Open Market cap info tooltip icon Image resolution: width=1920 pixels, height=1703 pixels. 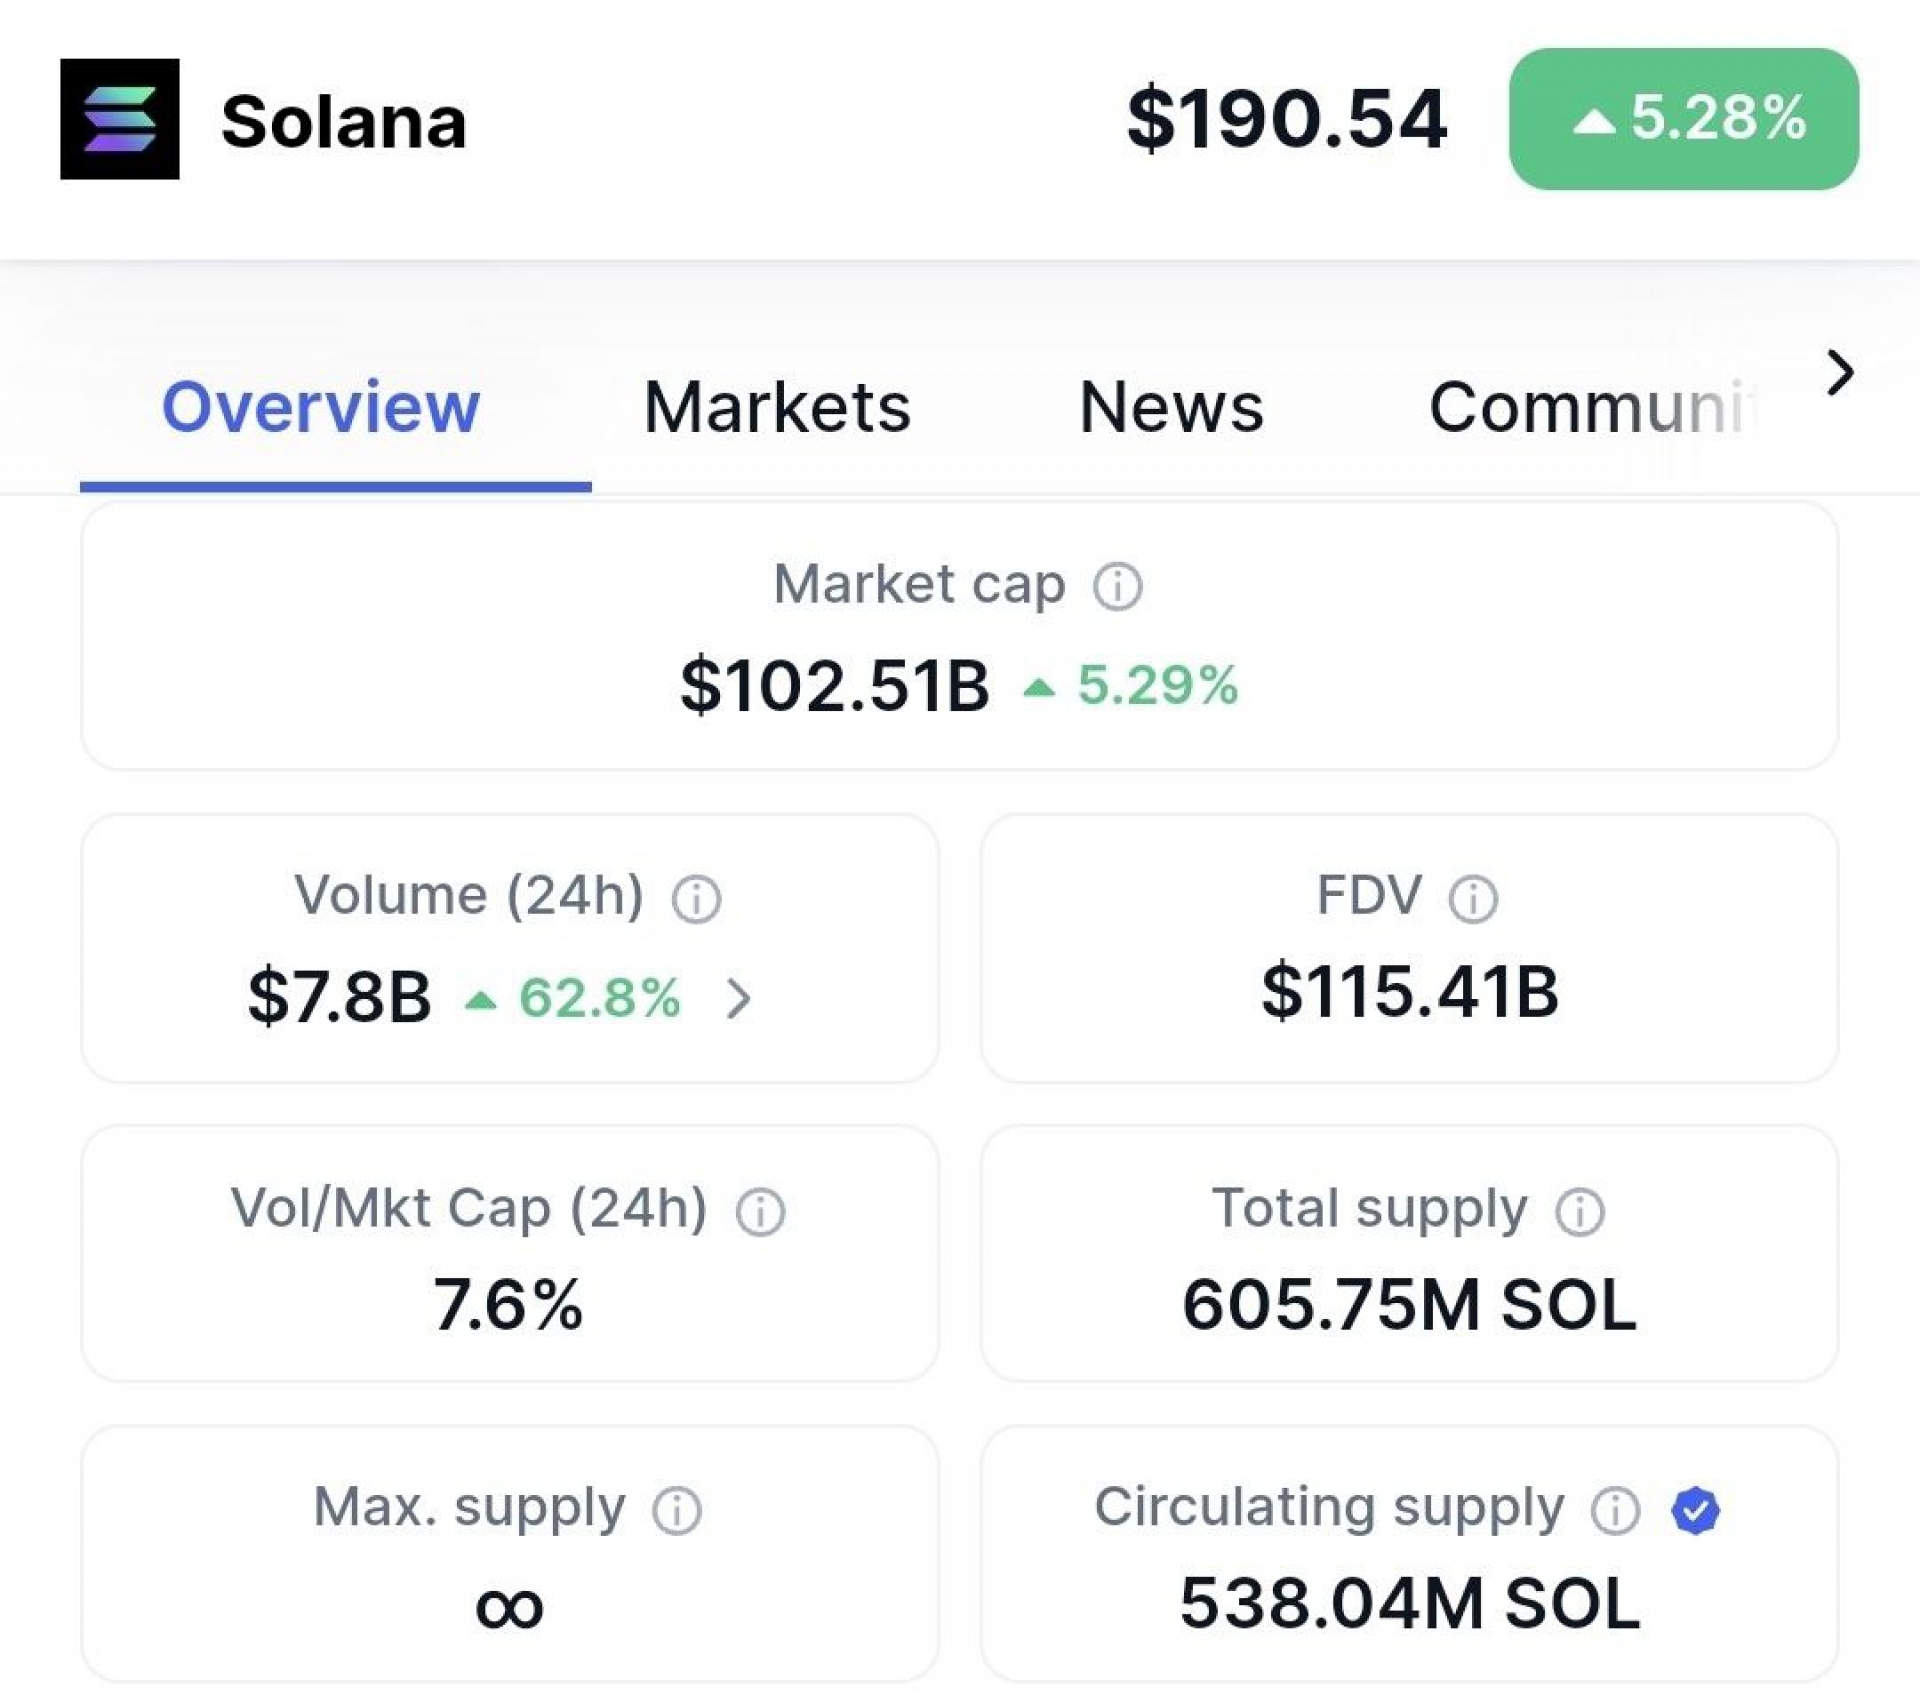[1117, 586]
